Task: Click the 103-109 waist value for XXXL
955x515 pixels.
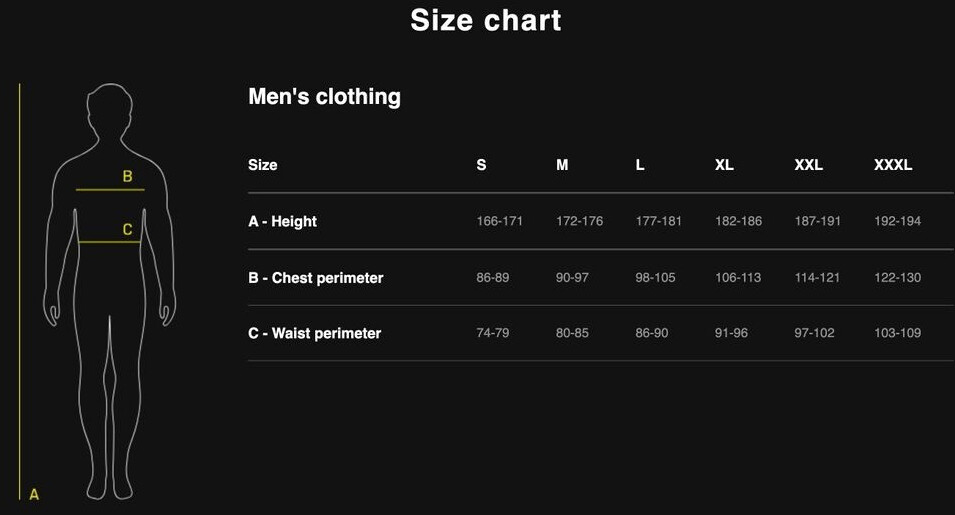Action: 897,333
